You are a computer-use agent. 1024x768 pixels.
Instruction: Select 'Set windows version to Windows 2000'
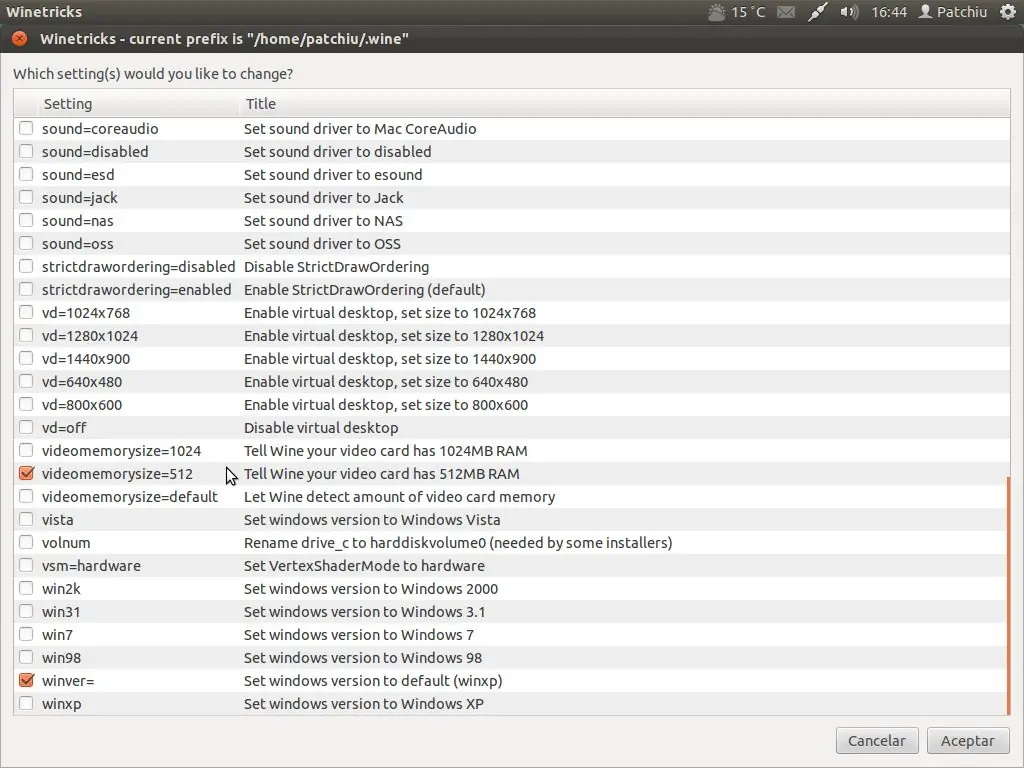click(371, 589)
